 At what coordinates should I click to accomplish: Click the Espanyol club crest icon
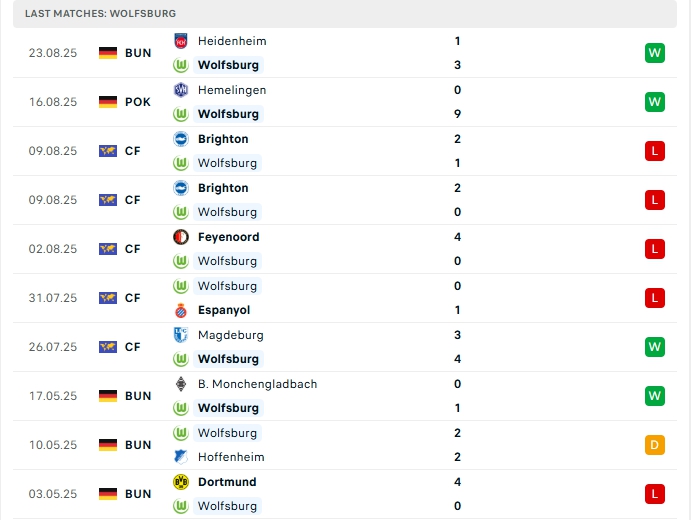(181, 310)
